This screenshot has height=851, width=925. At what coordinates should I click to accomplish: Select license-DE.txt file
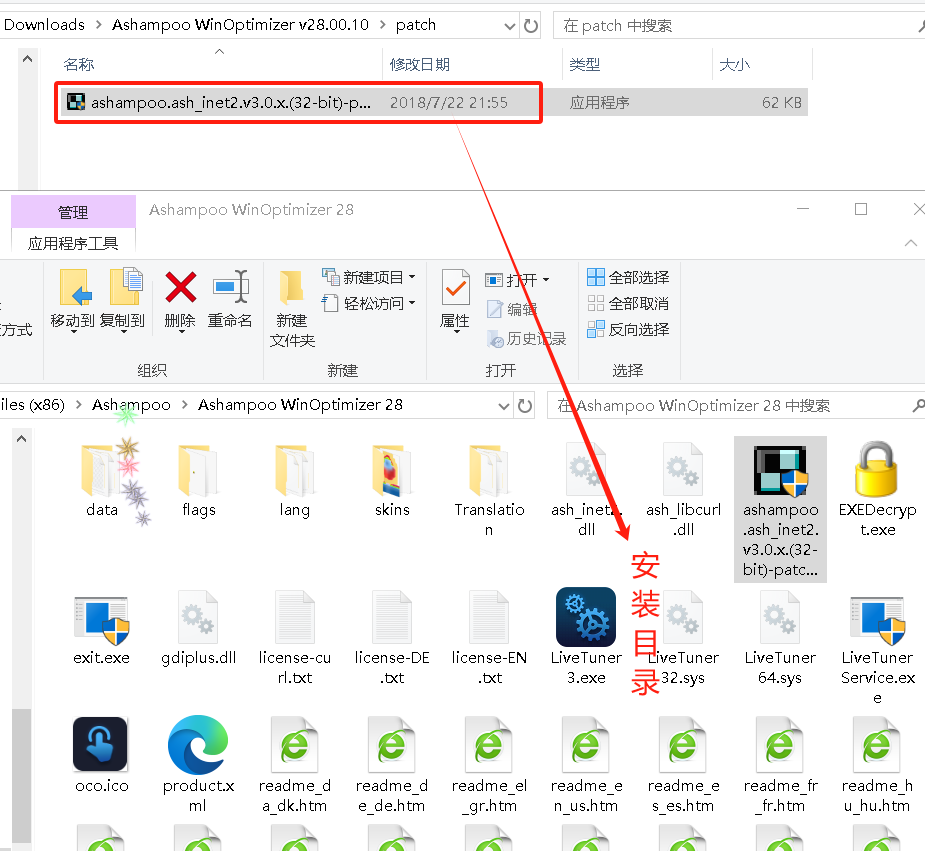point(392,639)
